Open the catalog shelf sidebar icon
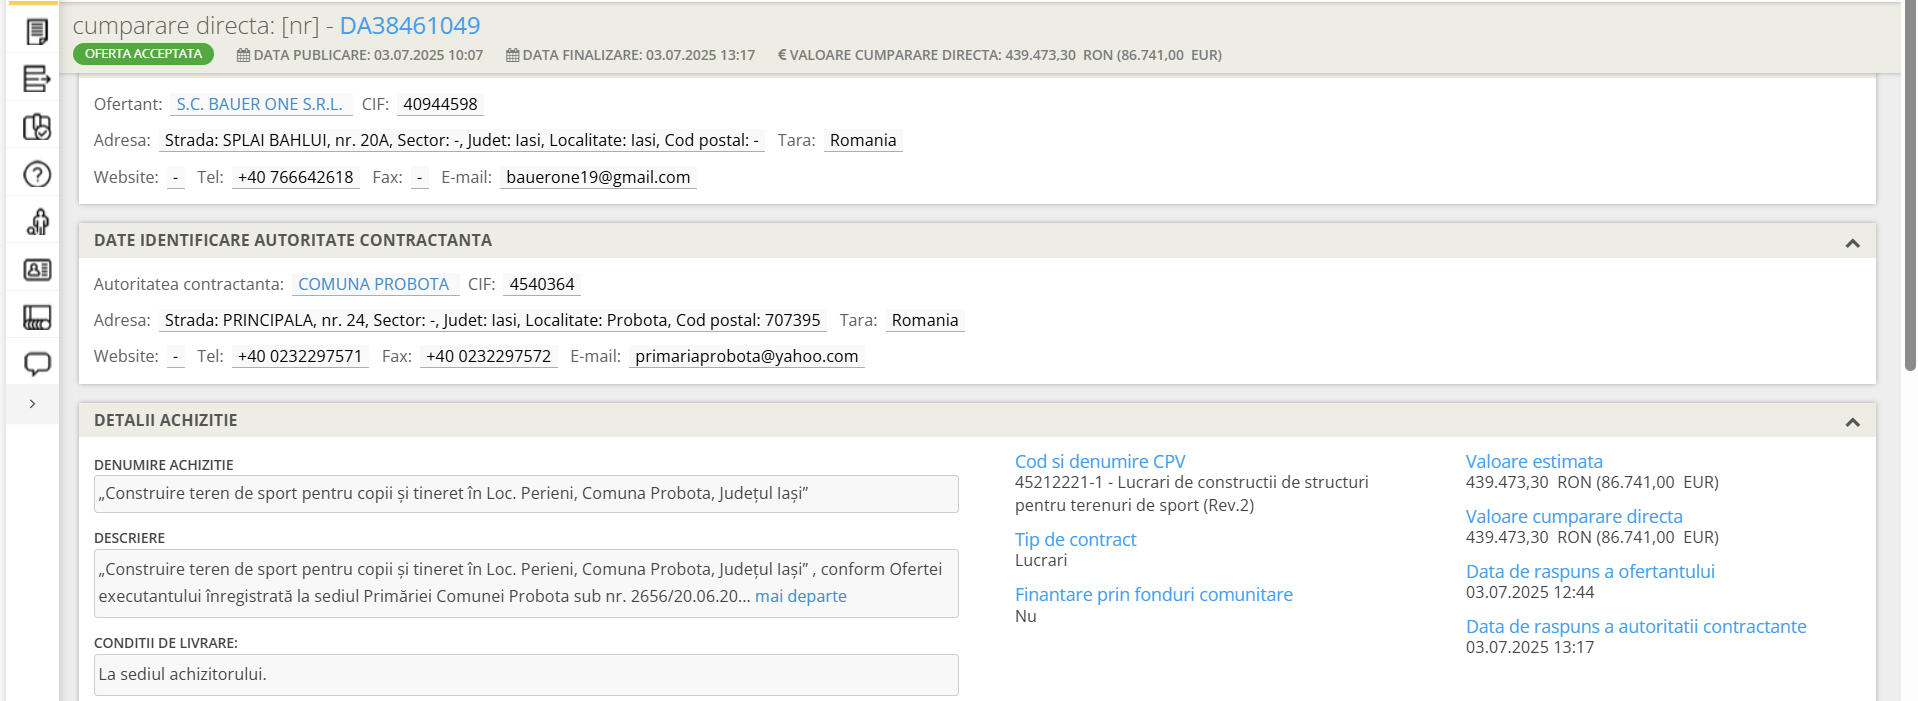 (x=37, y=318)
